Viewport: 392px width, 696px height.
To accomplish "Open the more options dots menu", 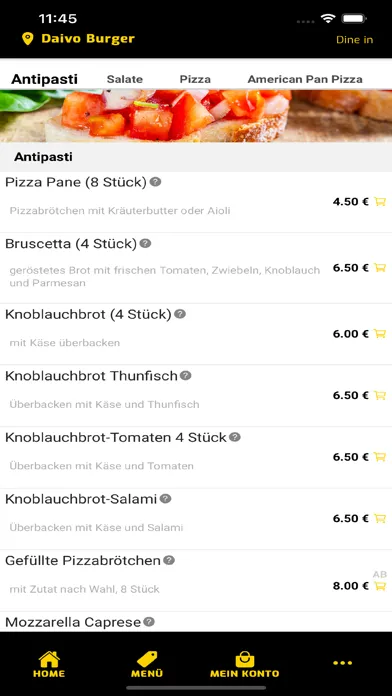I will click(343, 663).
